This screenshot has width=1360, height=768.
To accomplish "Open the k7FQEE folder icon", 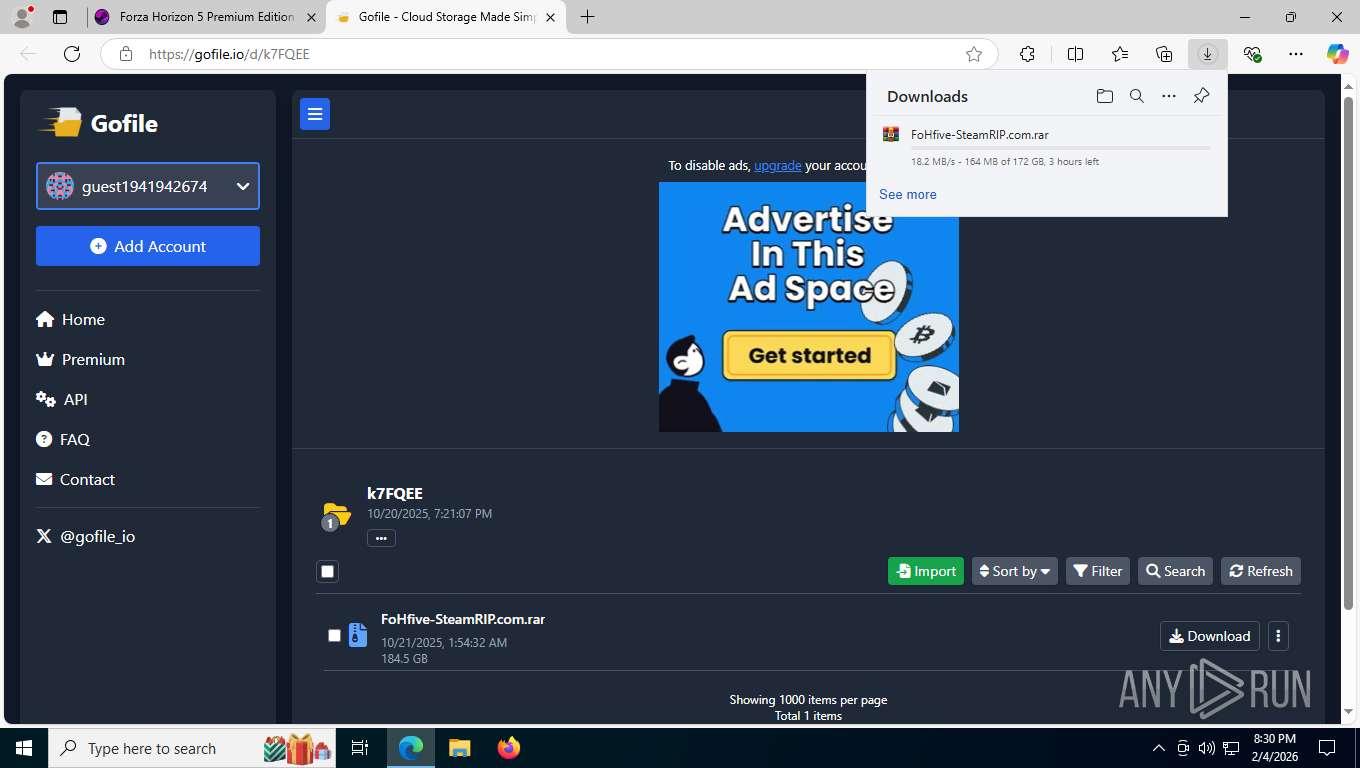I will coord(336,516).
